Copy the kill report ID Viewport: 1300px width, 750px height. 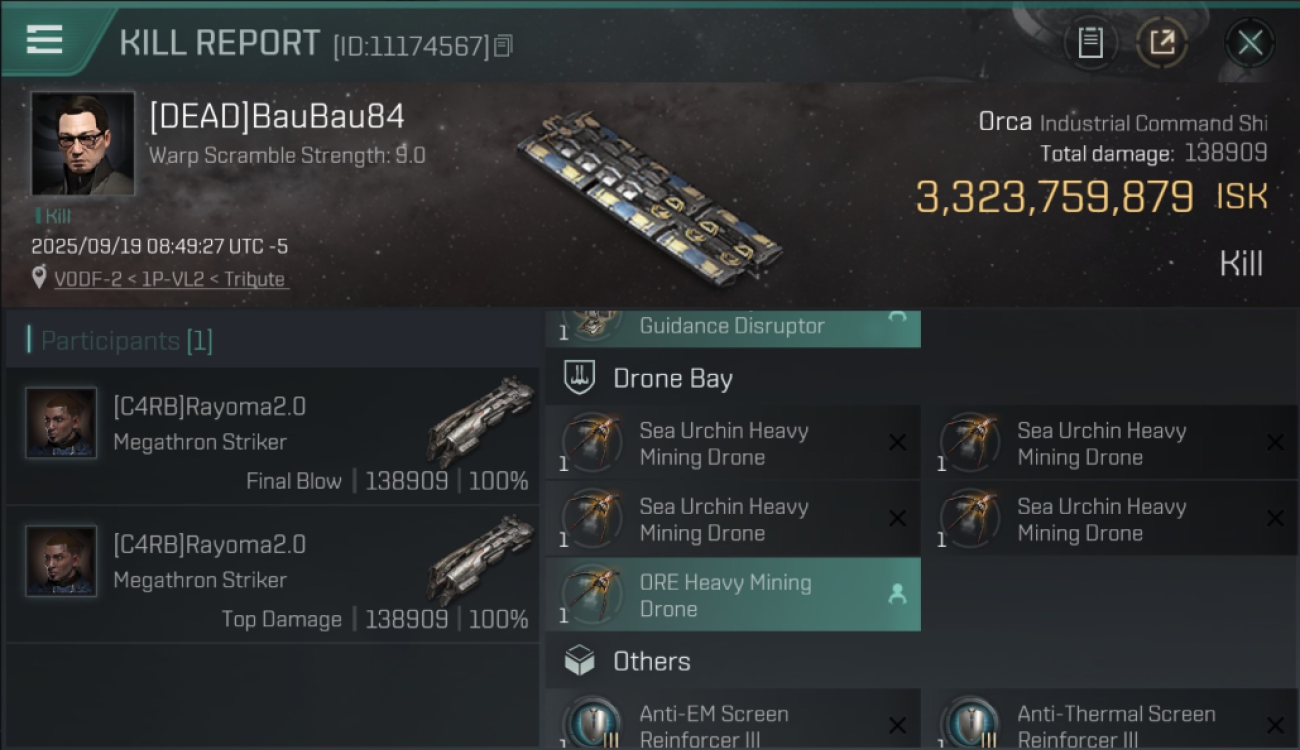503,45
